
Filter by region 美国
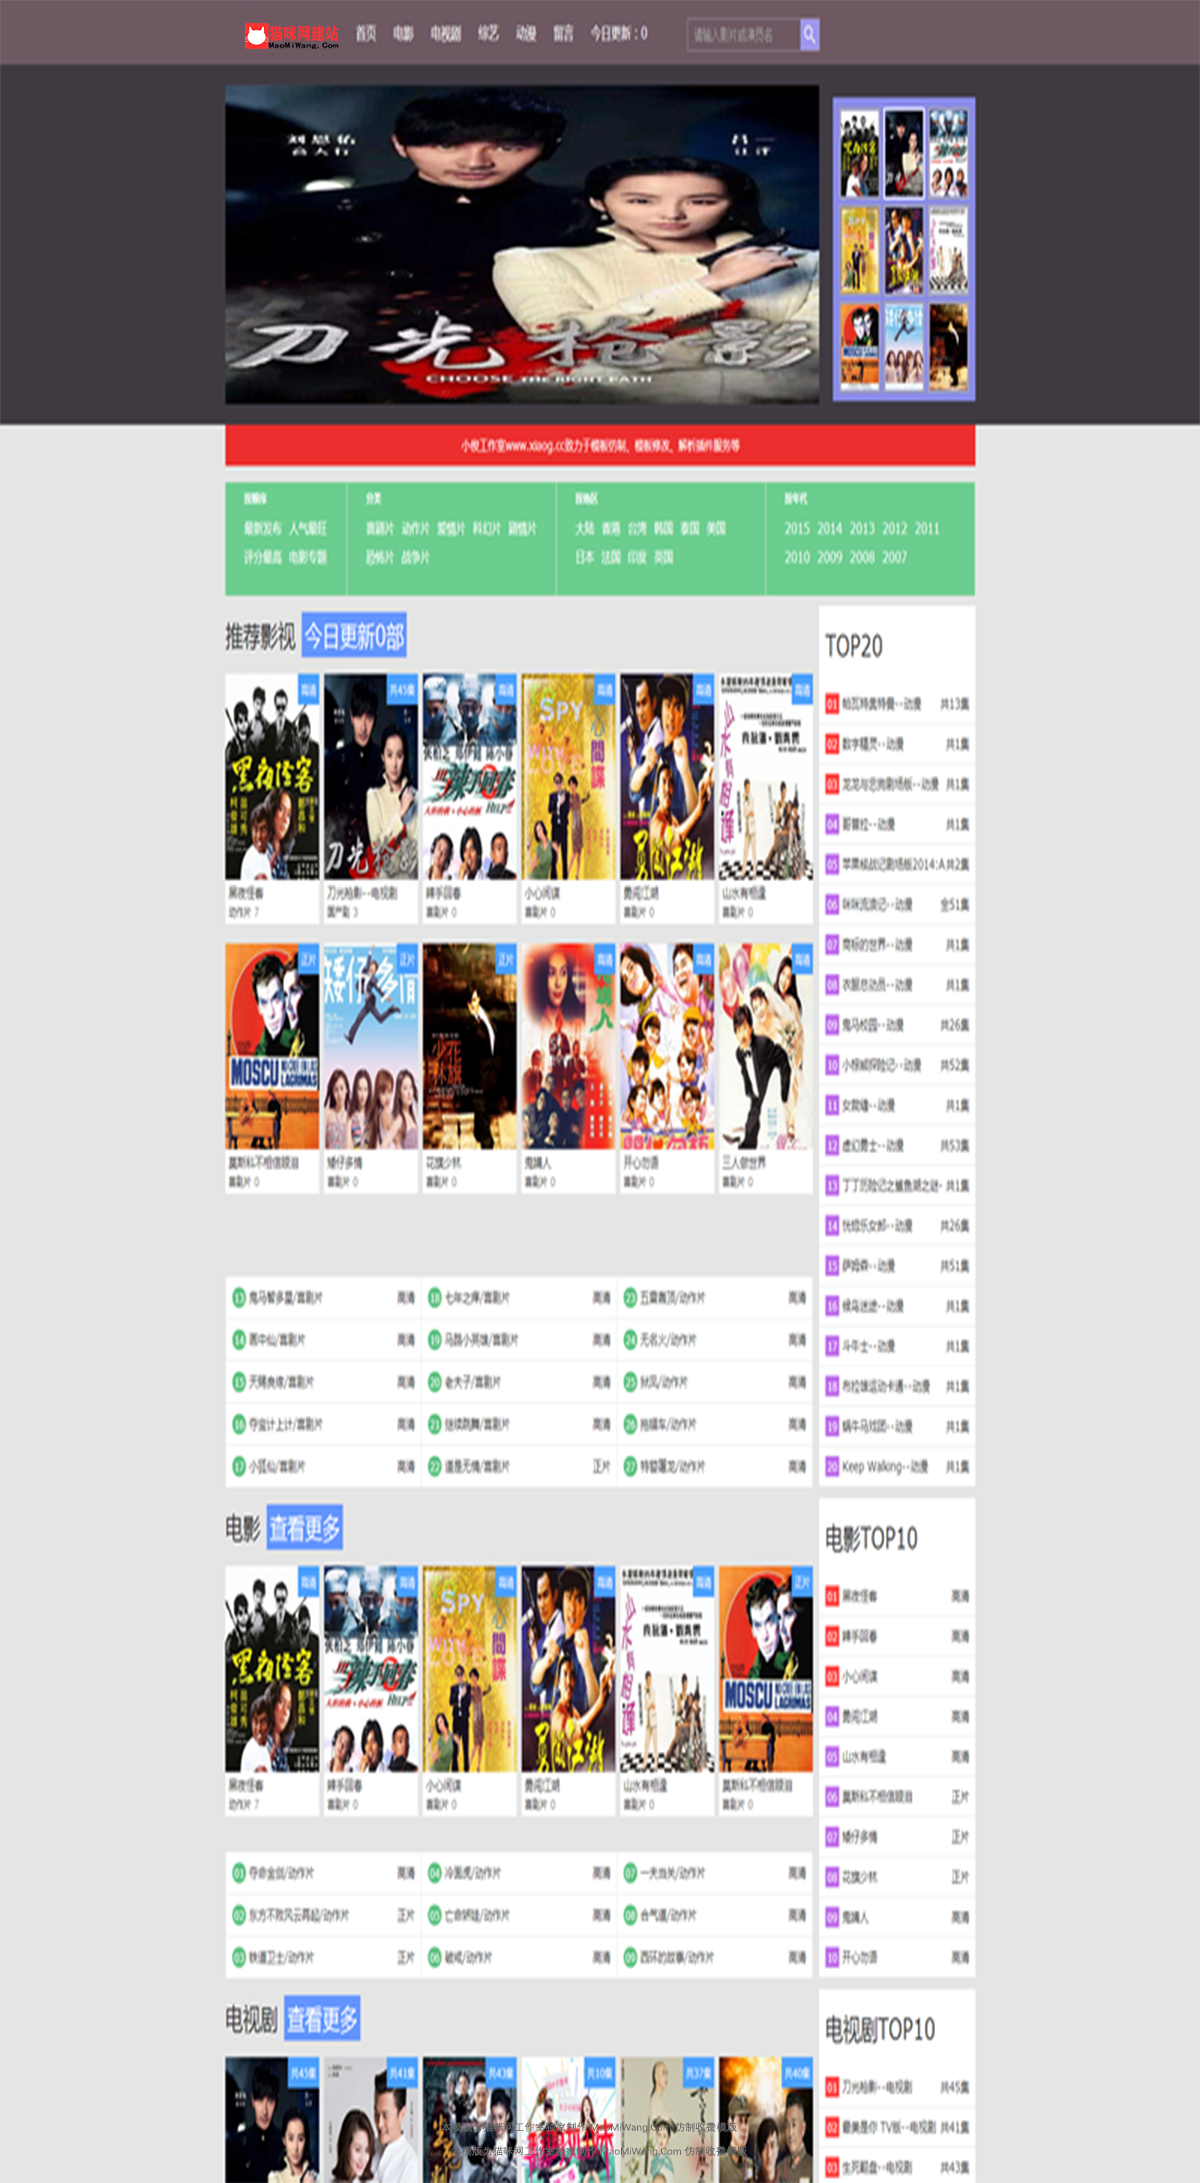(x=716, y=528)
